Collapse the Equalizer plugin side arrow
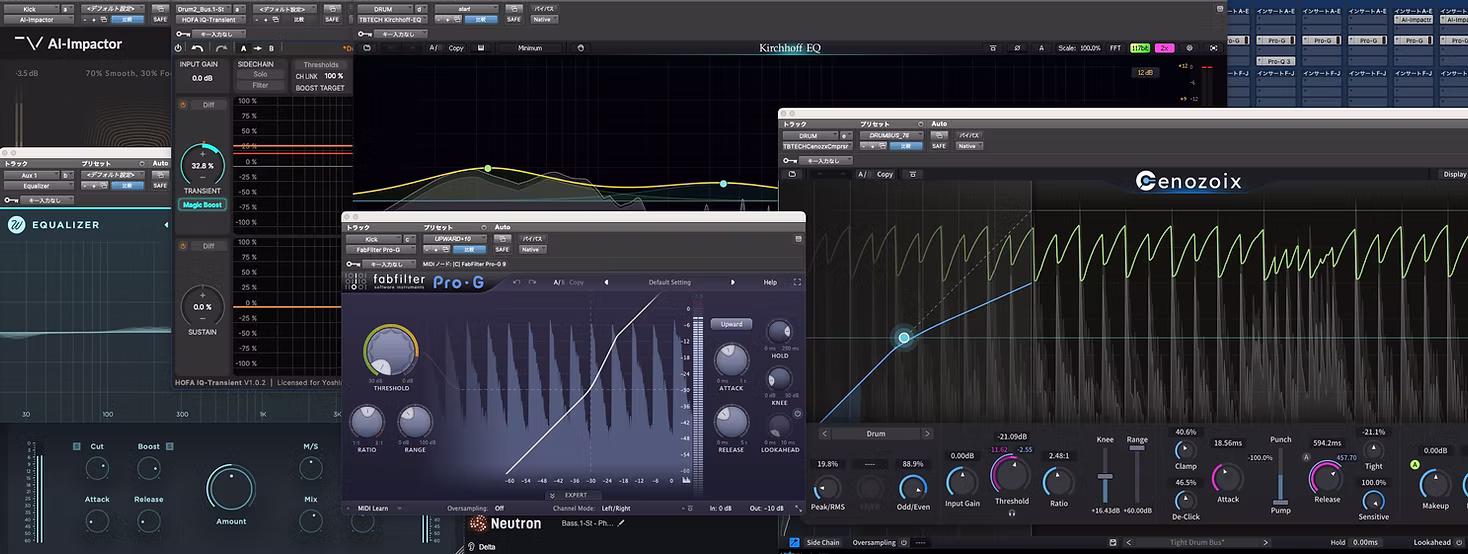 [166, 225]
